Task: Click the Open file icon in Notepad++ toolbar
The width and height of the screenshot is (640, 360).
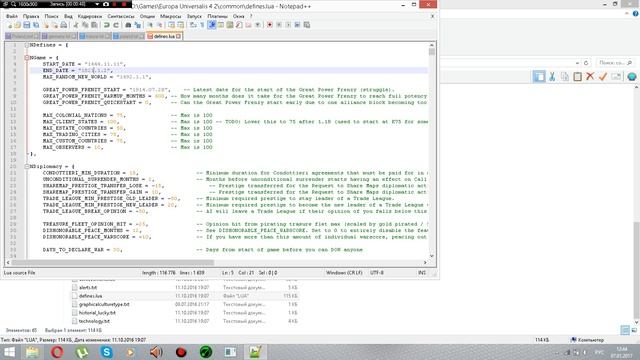Action: 18,25
